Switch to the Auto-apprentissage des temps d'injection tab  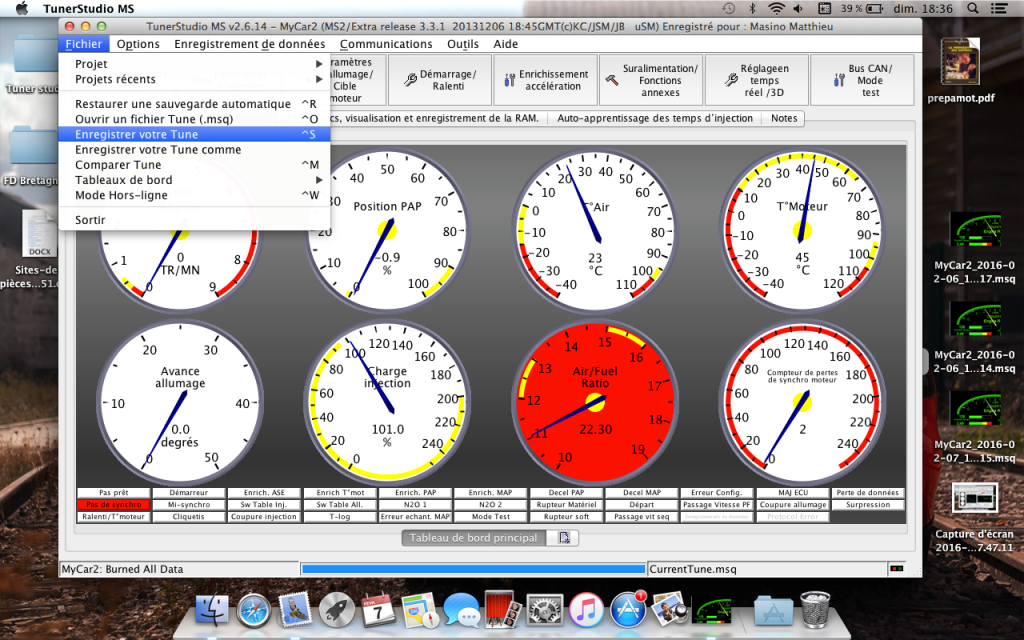655,118
